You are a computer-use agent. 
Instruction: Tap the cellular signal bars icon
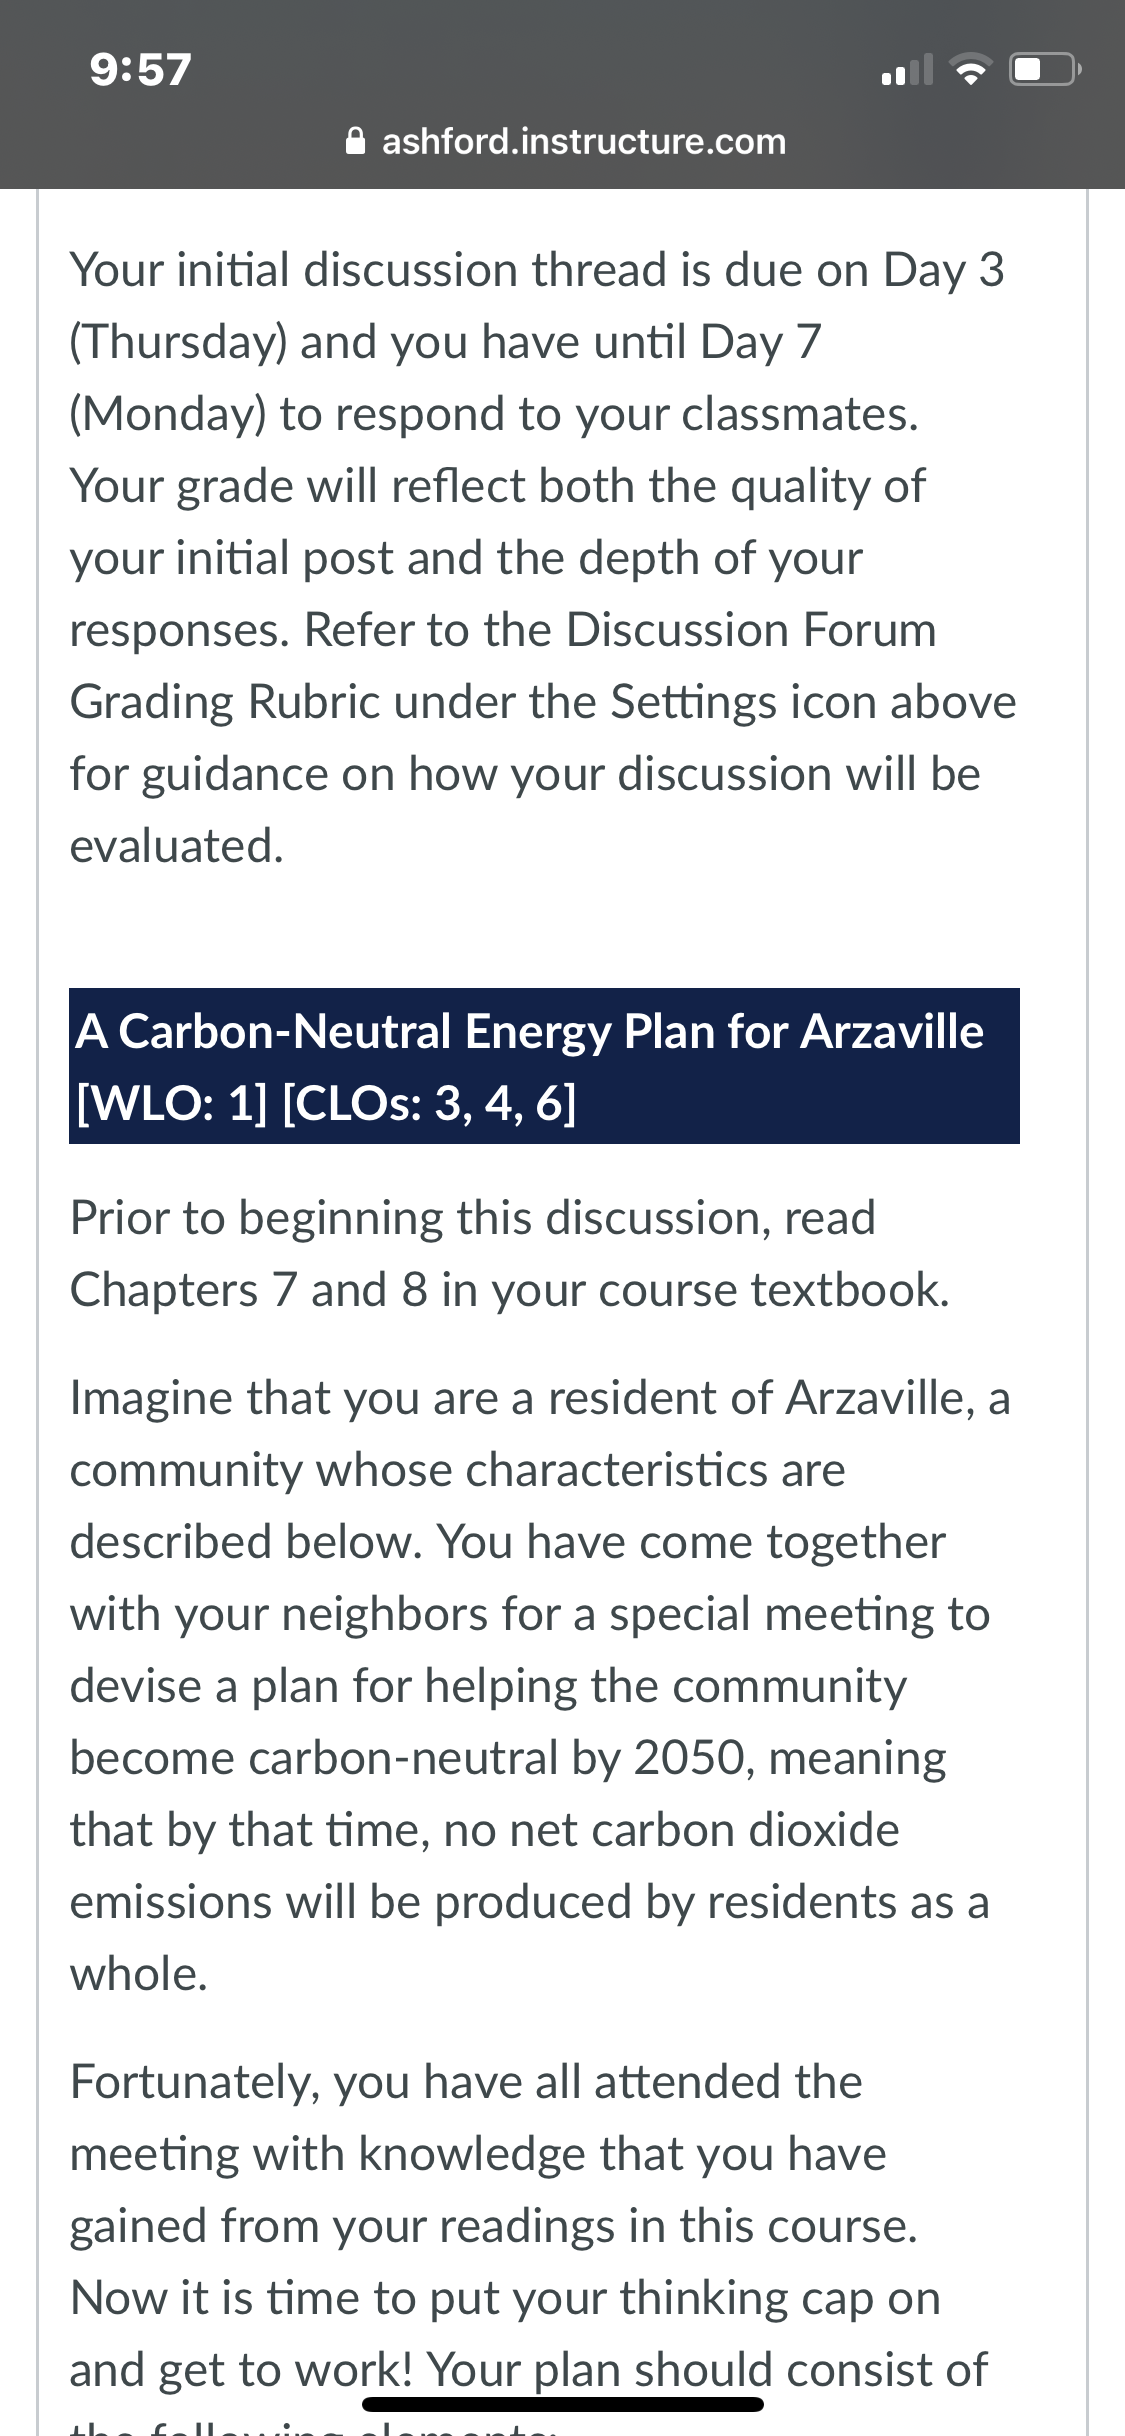pyautogui.click(x=907, y=70)
